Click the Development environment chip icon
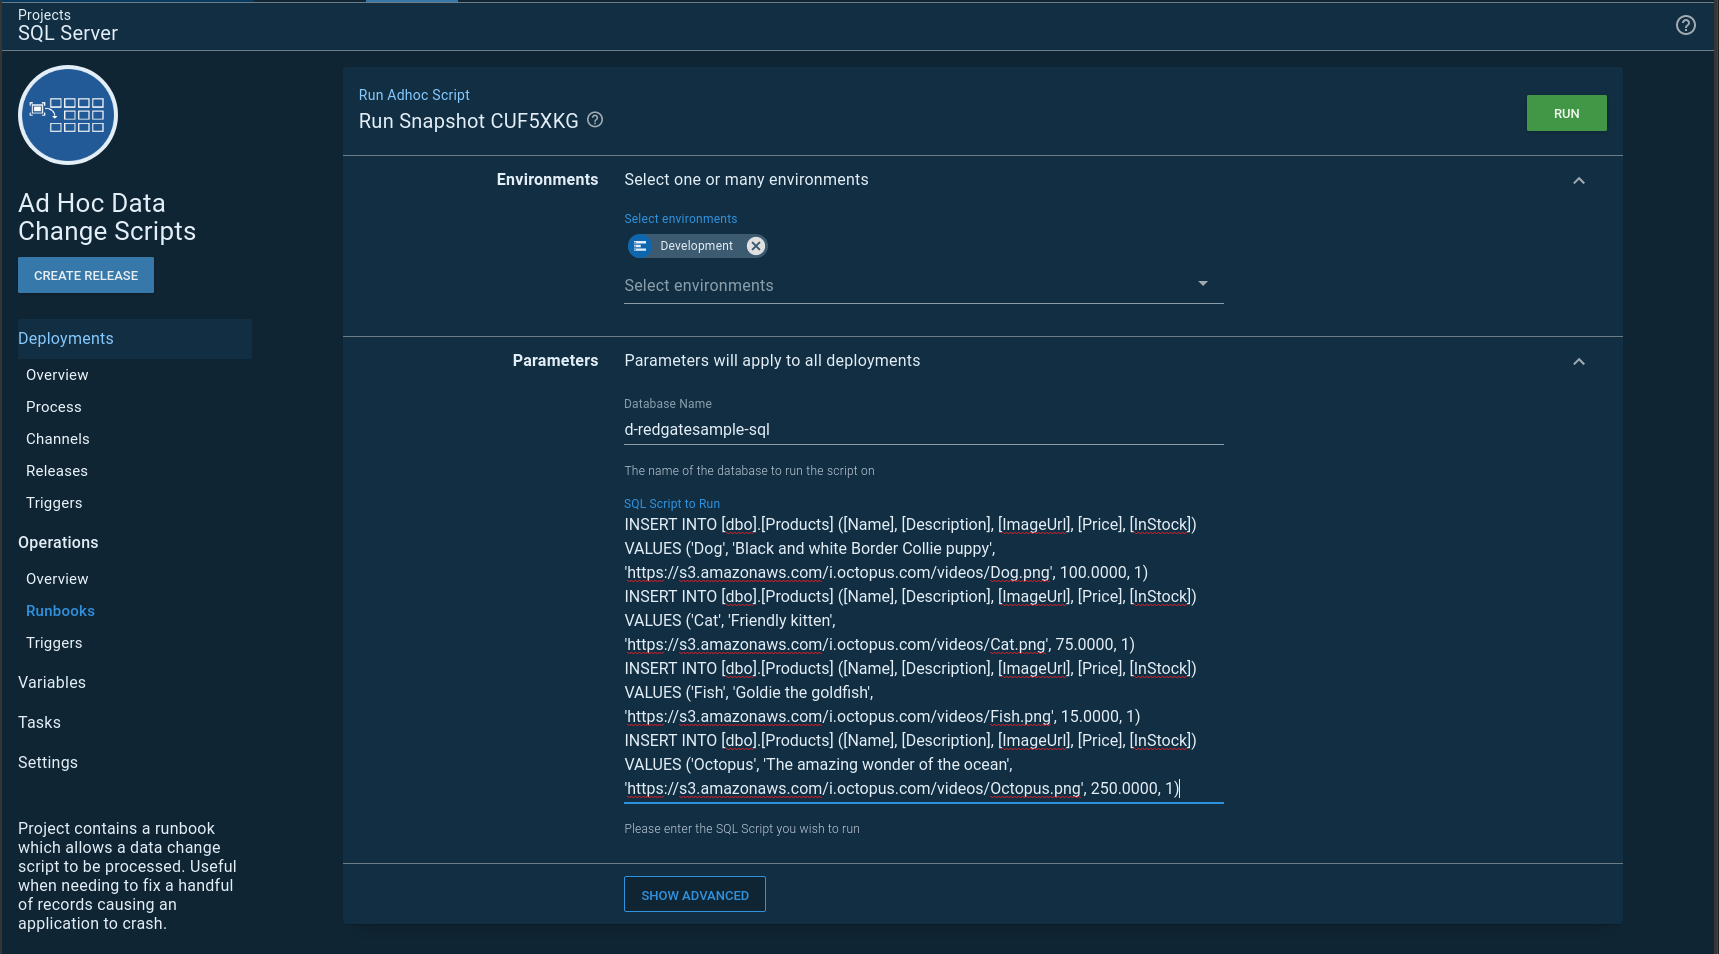The height and width of the screenshot is (954, 1719). [641, 246]
